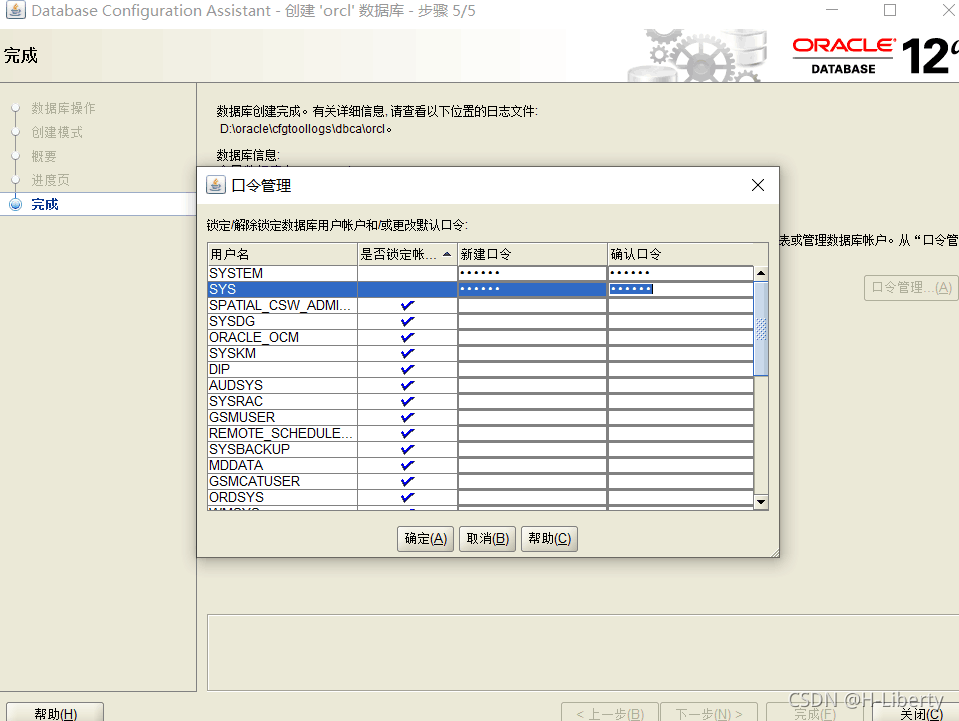Toggle lock checkmark for GSMUSER
The image size is (959, 721).
coord(407,417)
